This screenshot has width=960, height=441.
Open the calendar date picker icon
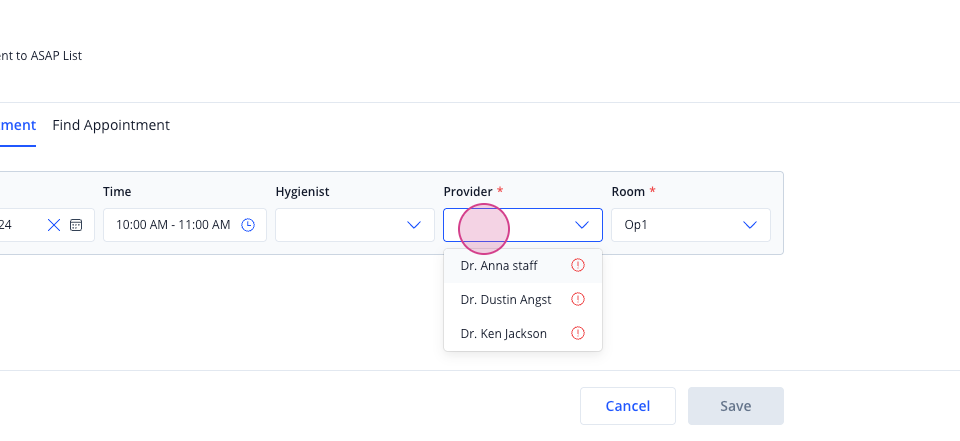point(76,225)
